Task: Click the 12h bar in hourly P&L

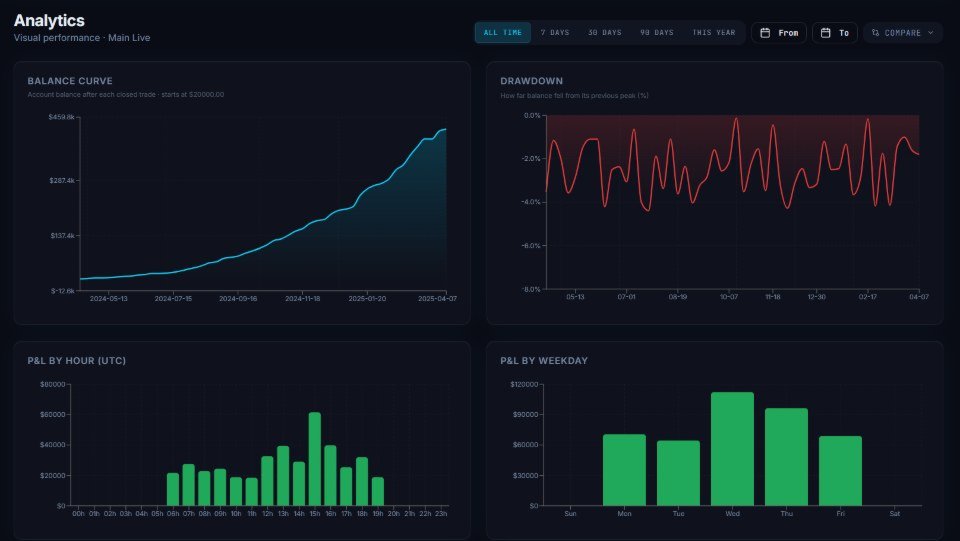Action: point(267,481)
